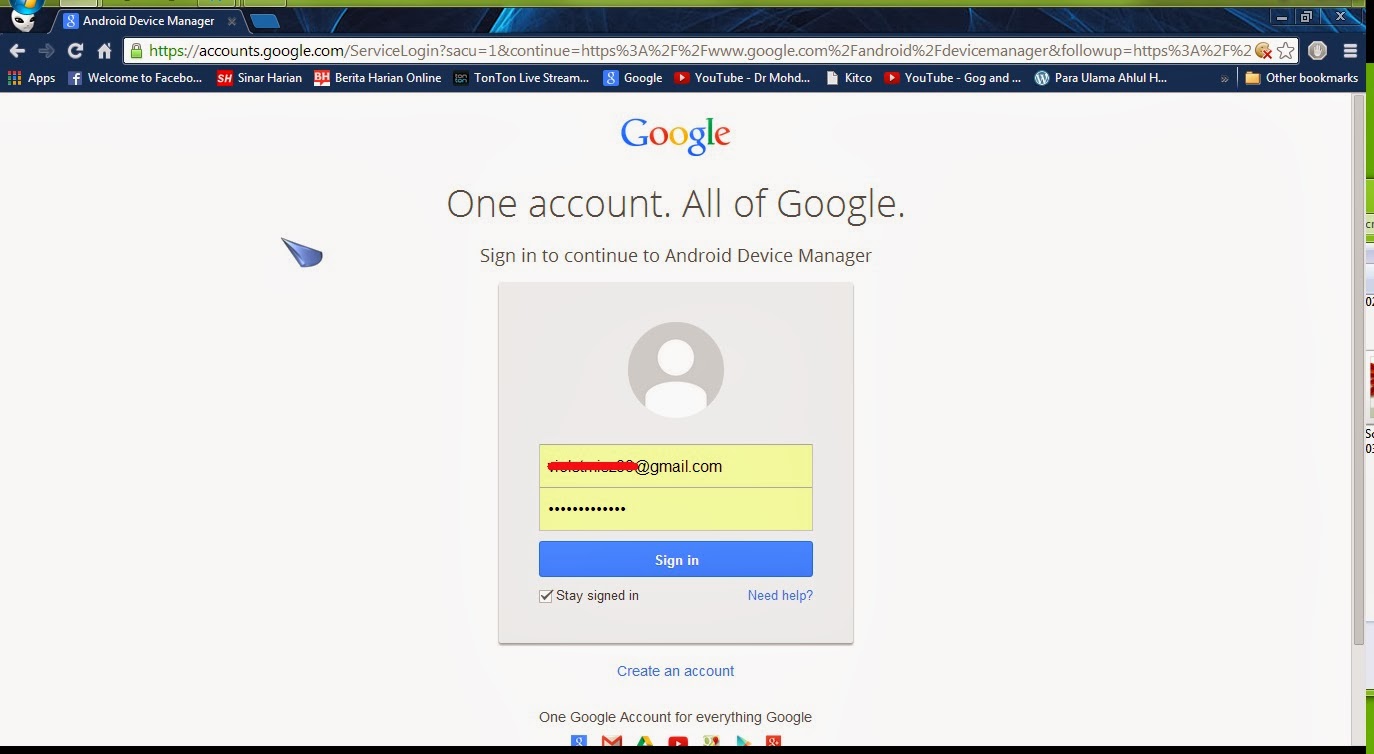The height and width of the screenshot is (754, 1374).
Task: Click the YouTube icon at page bottom
Action: (x=678, y=742)
